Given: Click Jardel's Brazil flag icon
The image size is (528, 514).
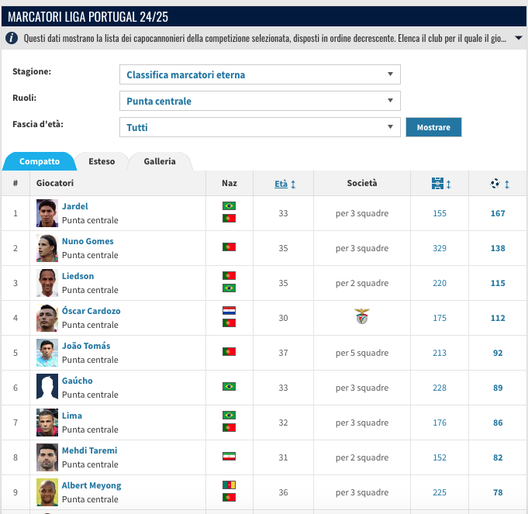Looking at the screenshot, I should 229,206.
